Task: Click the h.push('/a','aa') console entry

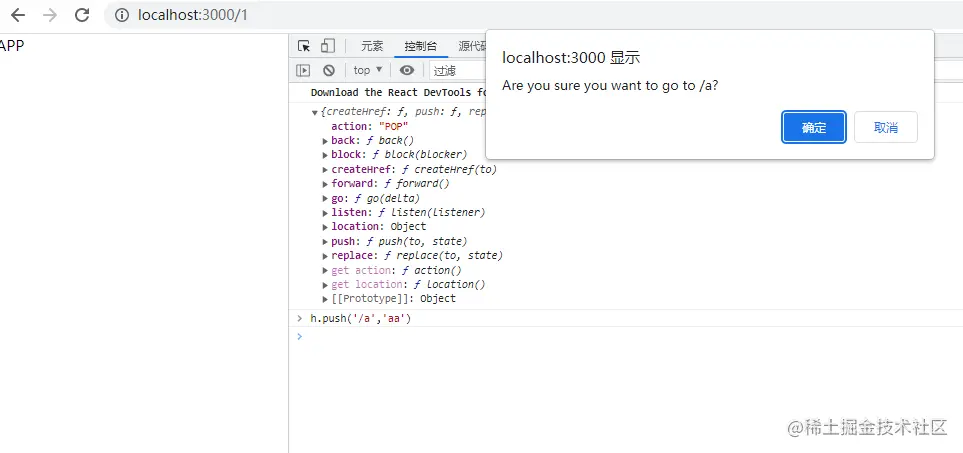Action: click(360, 319)
